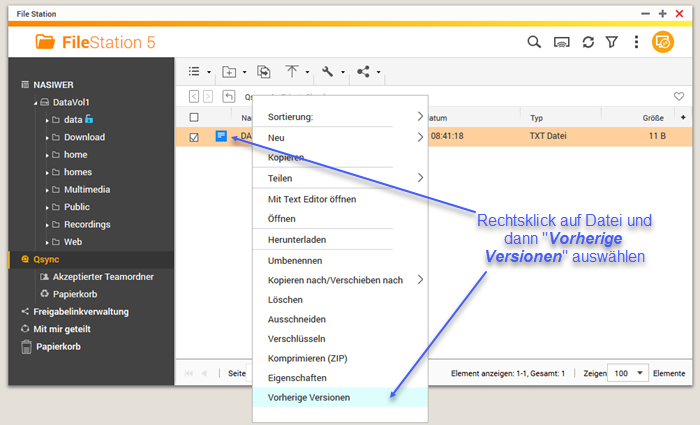Screen dimensions: 700x425
Task: Open the view mode dropdown arrow
Action: pyautogui.click(x=208, y=72)
